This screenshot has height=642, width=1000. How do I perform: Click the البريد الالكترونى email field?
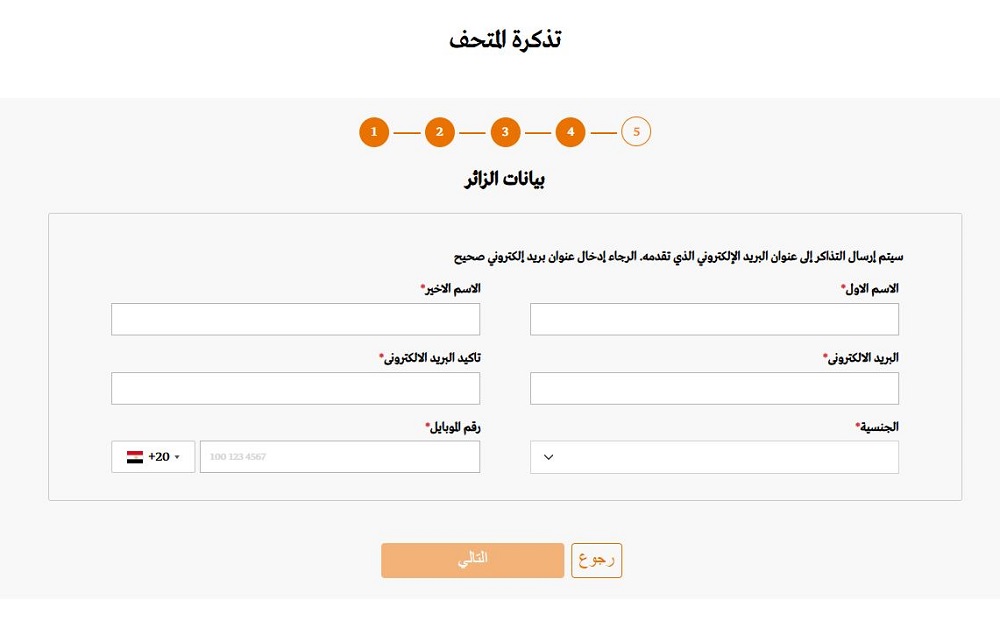pyautogui.click(x=714, y=388)
